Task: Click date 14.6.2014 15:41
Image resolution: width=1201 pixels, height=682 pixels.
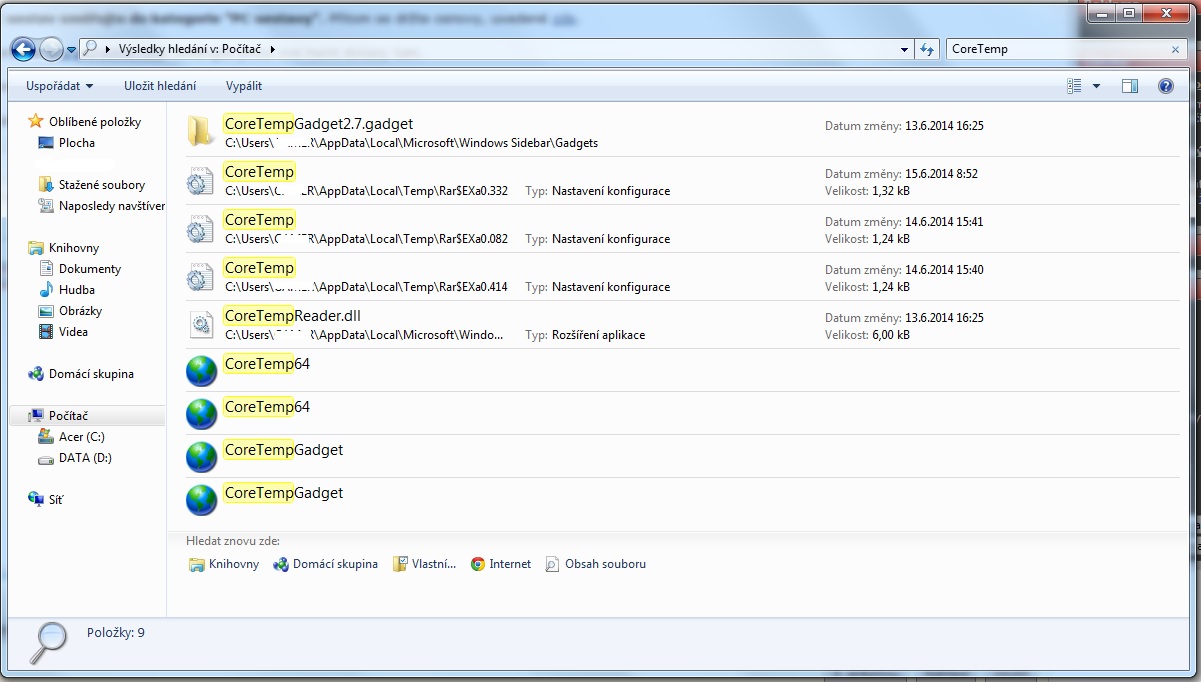Action: [943, 221]
